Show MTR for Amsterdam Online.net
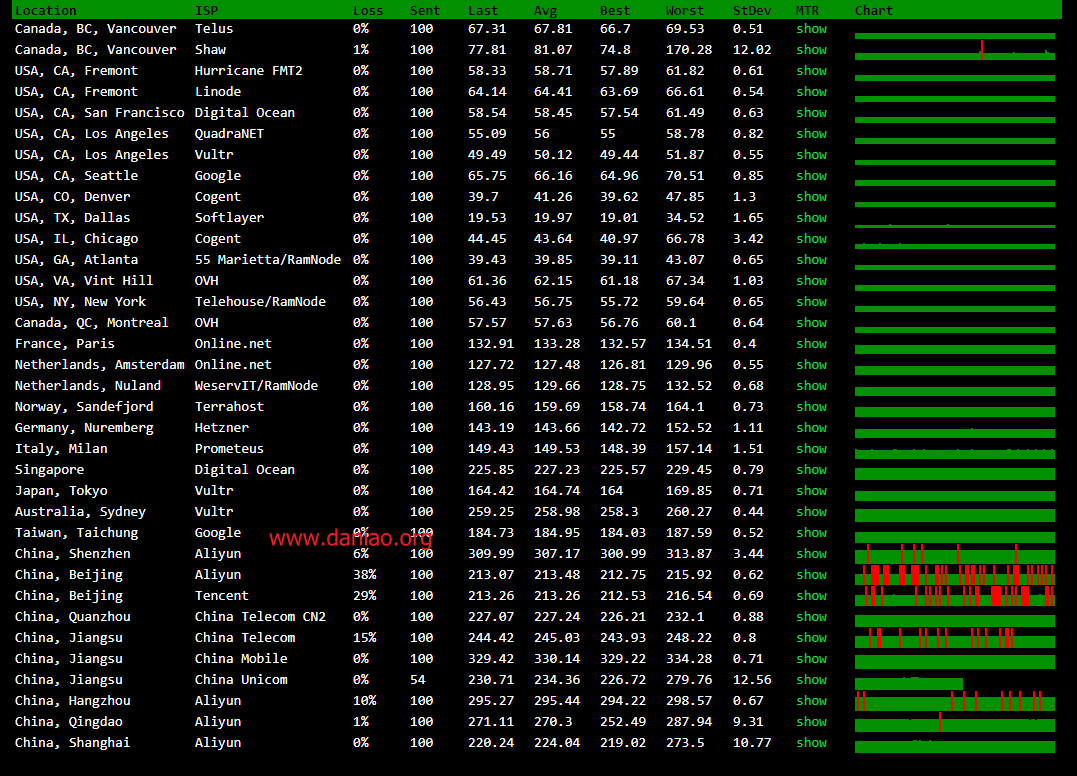The height and width of the screenshot is (776, 1077). click(x=811, y=365)
